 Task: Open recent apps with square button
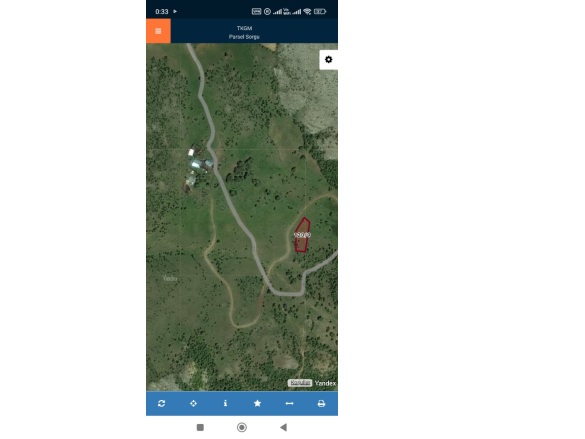coord(200,427)
